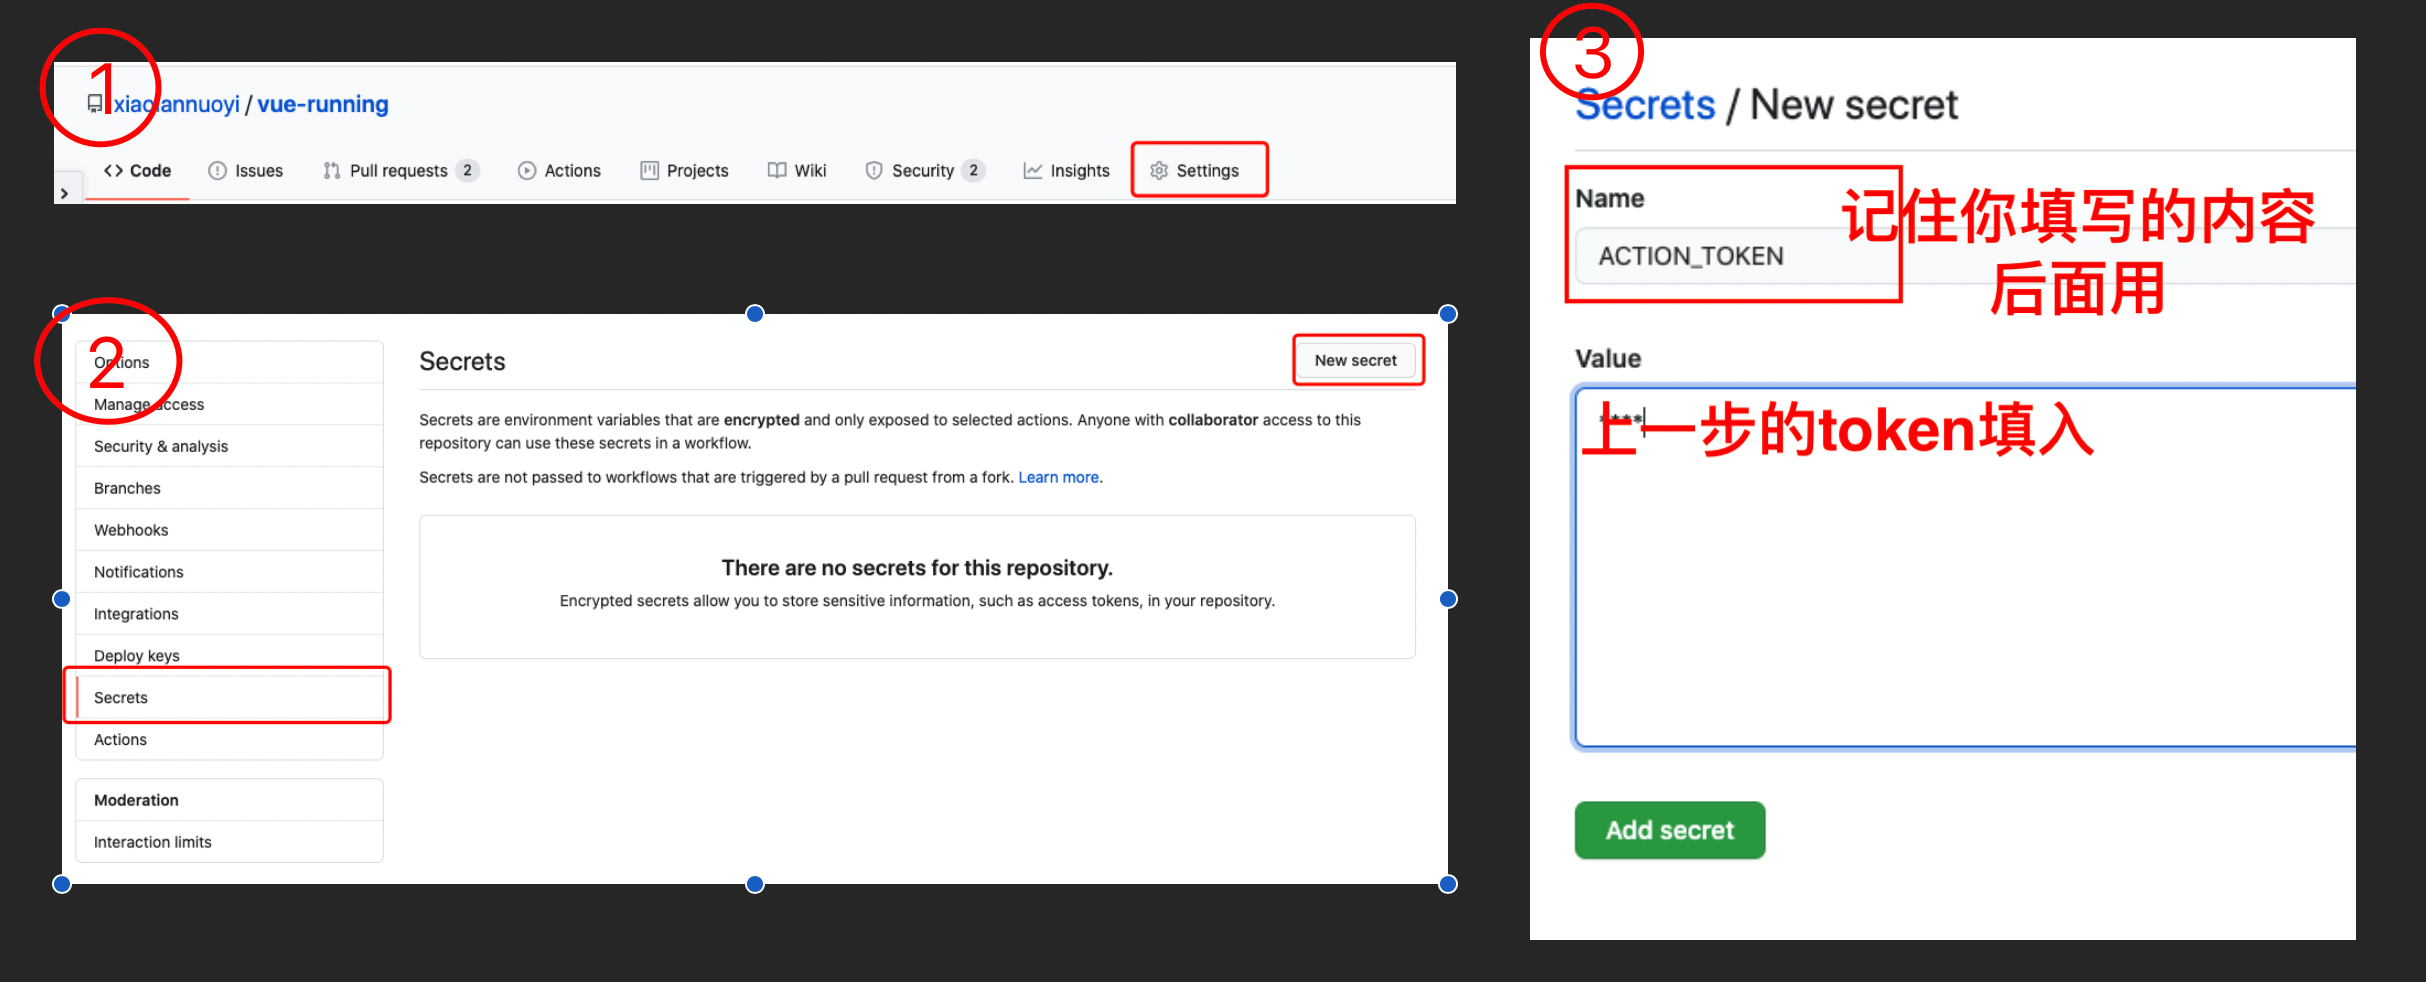Viewport: 2426px width, 982px height.
Task: Click the Secrets page heading
Action: pyautogui.click(x=462, y=361)
